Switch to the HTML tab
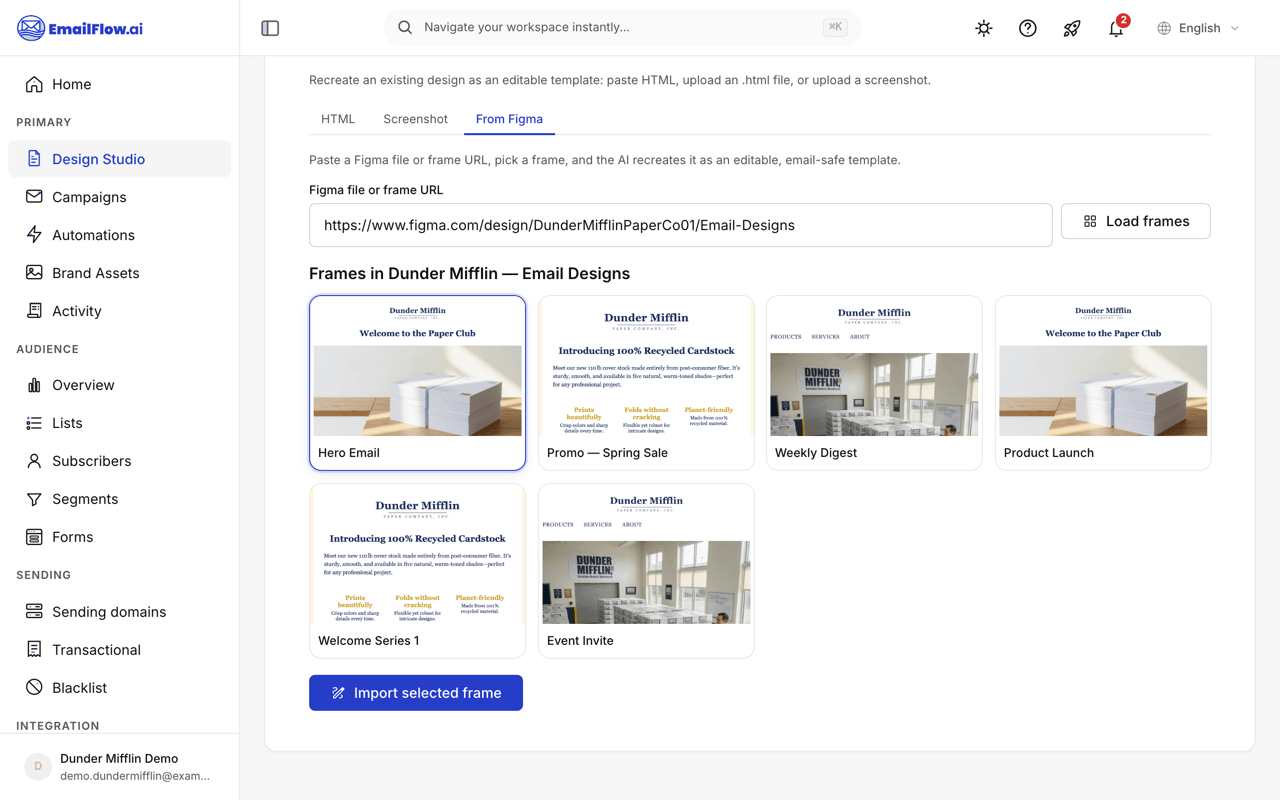The height and width of the screenshot is (800, 1280). [x=338, y=119]
